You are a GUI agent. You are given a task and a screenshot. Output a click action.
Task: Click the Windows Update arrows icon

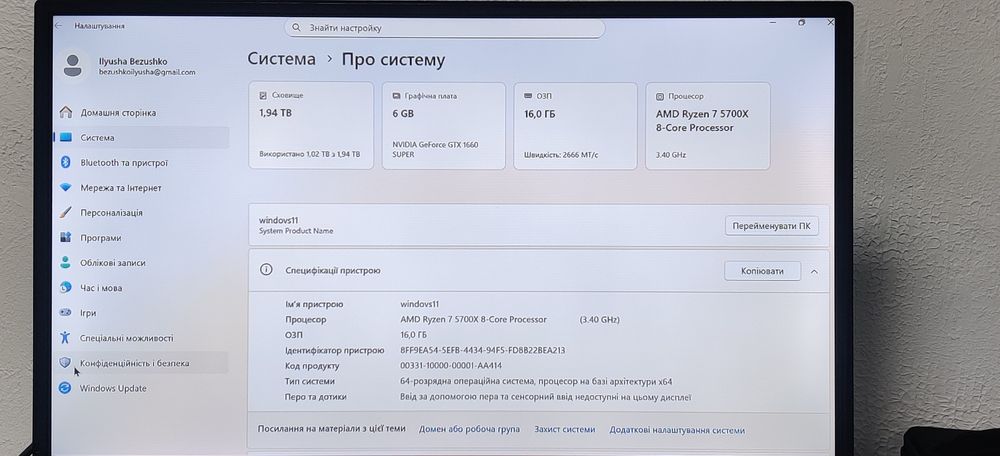[64, 388]
